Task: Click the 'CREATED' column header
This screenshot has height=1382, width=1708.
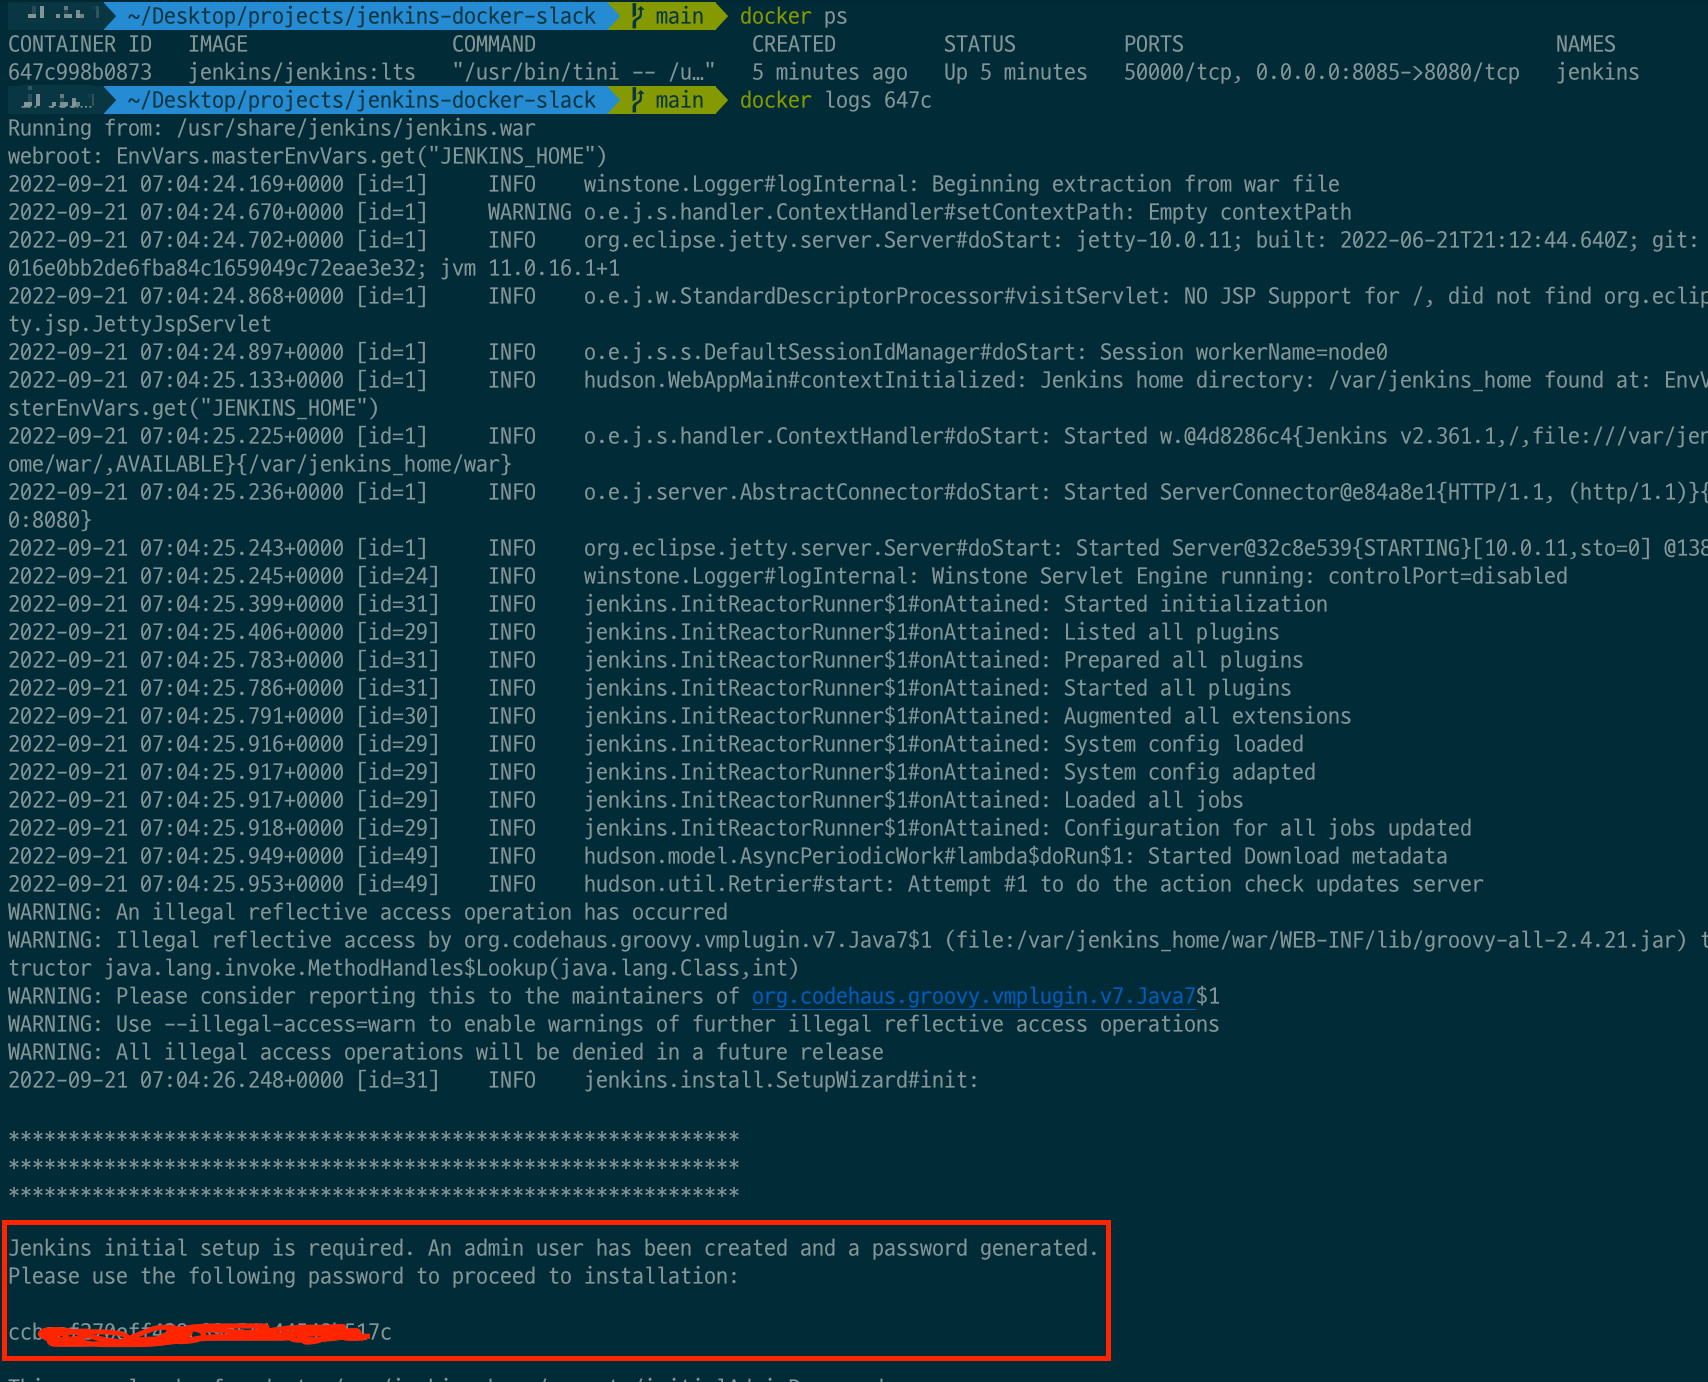Action: [794, 44]
